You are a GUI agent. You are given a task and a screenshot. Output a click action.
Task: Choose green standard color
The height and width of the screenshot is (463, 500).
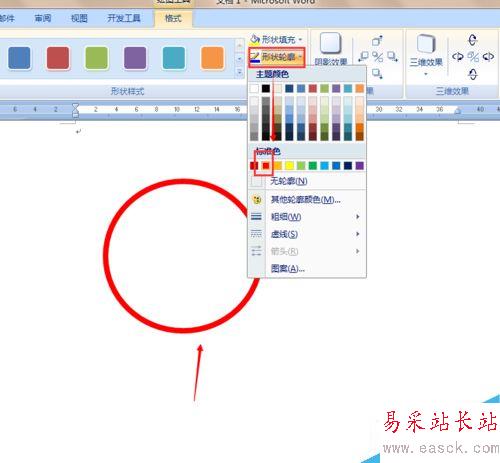[x=313, y=165]
